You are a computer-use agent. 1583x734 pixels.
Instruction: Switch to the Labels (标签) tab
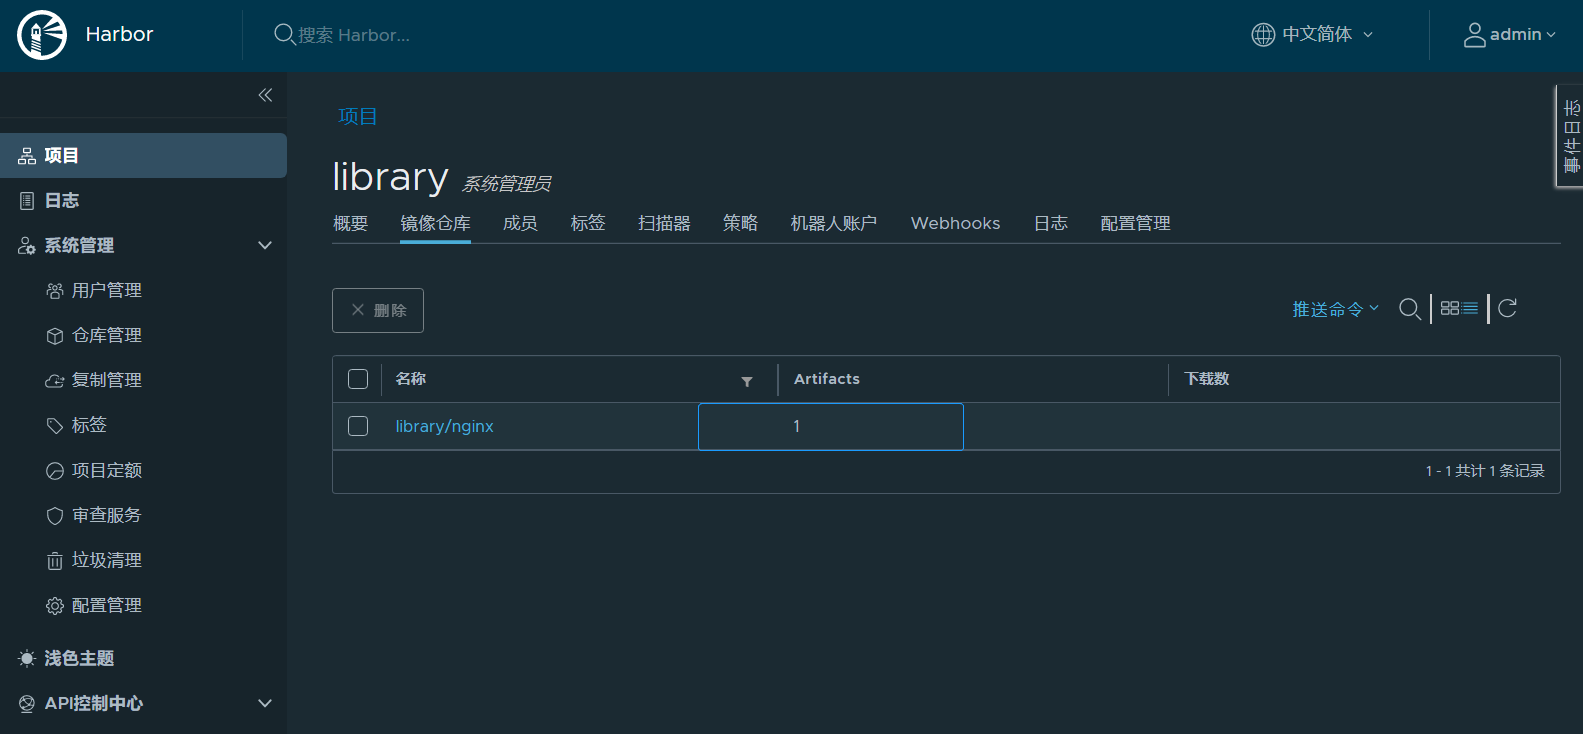click(588, 223)
